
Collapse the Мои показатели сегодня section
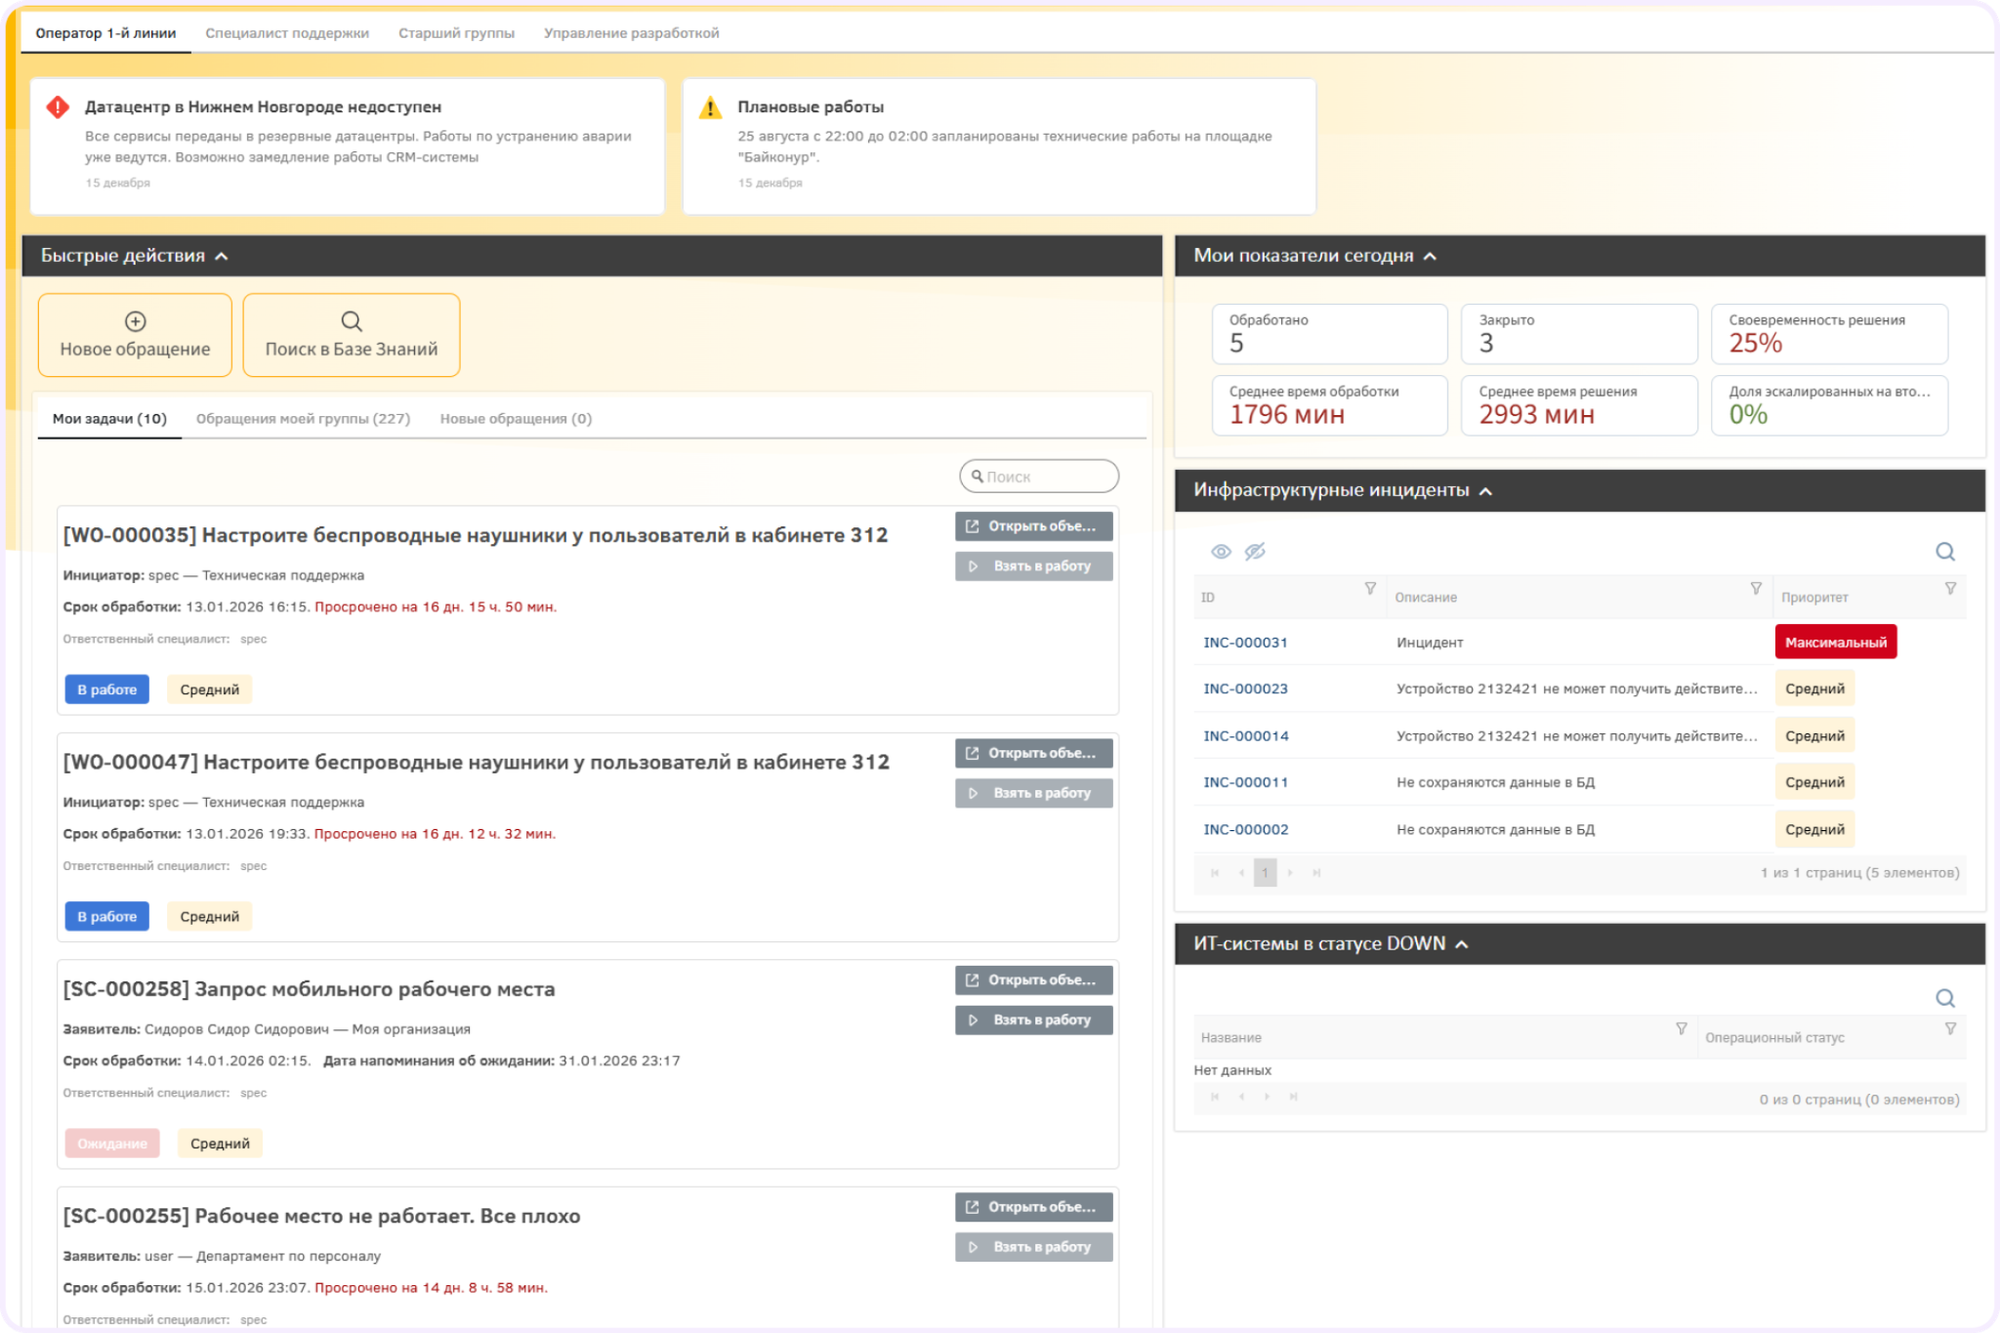pyautogui.click(x=1430, y=257)
